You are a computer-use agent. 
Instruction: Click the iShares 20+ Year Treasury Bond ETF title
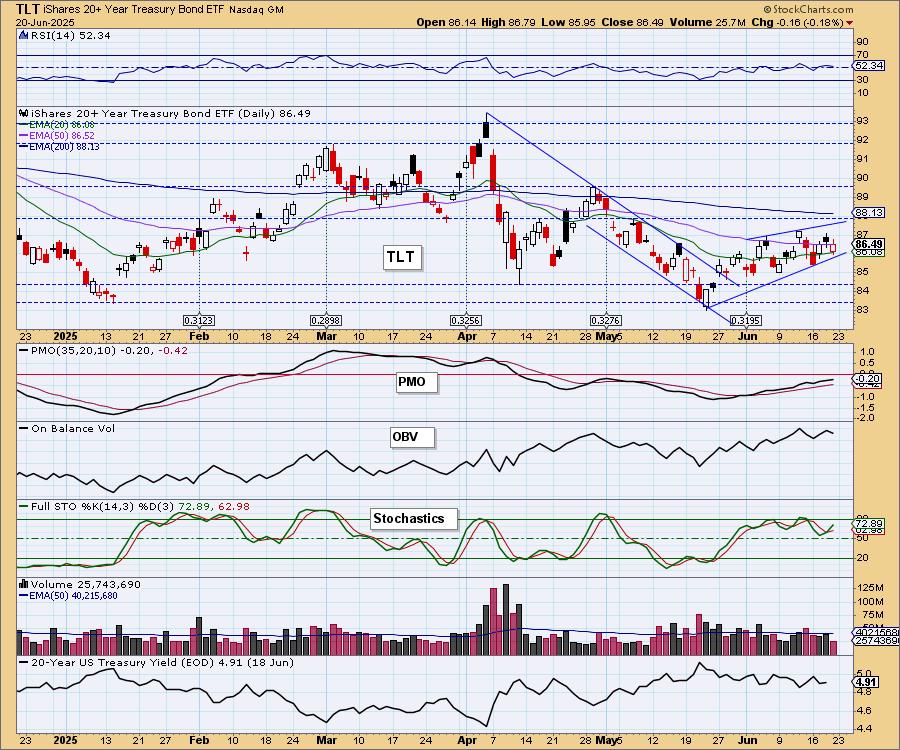pos(134,10)
